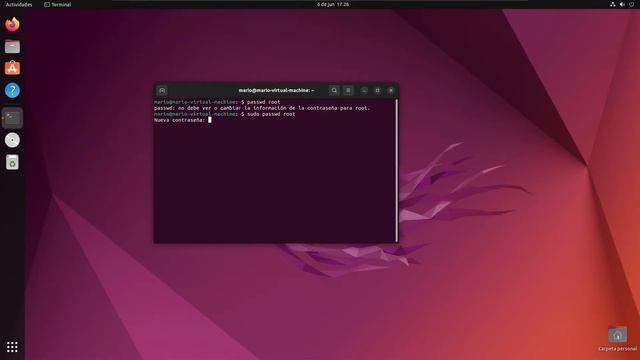Open the power menu icon
Viewport: 640px width, 360px height.
pos(631,4)
